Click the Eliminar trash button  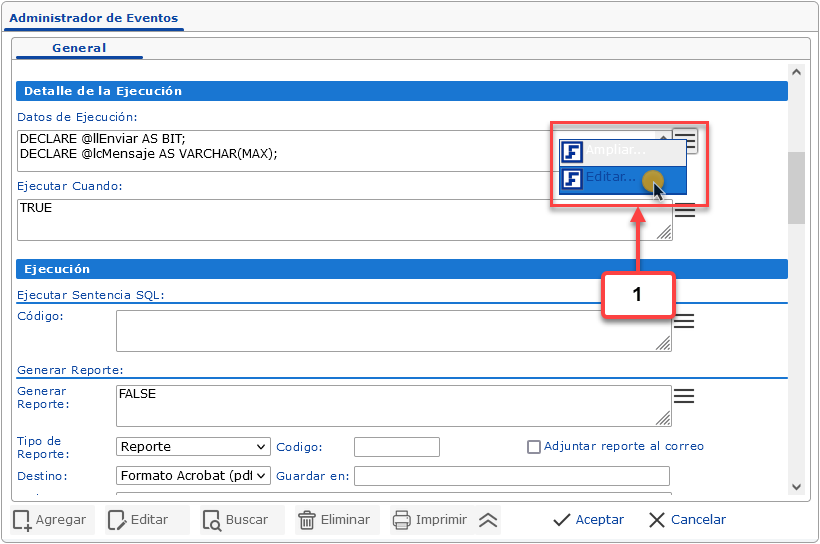(337, 520)
